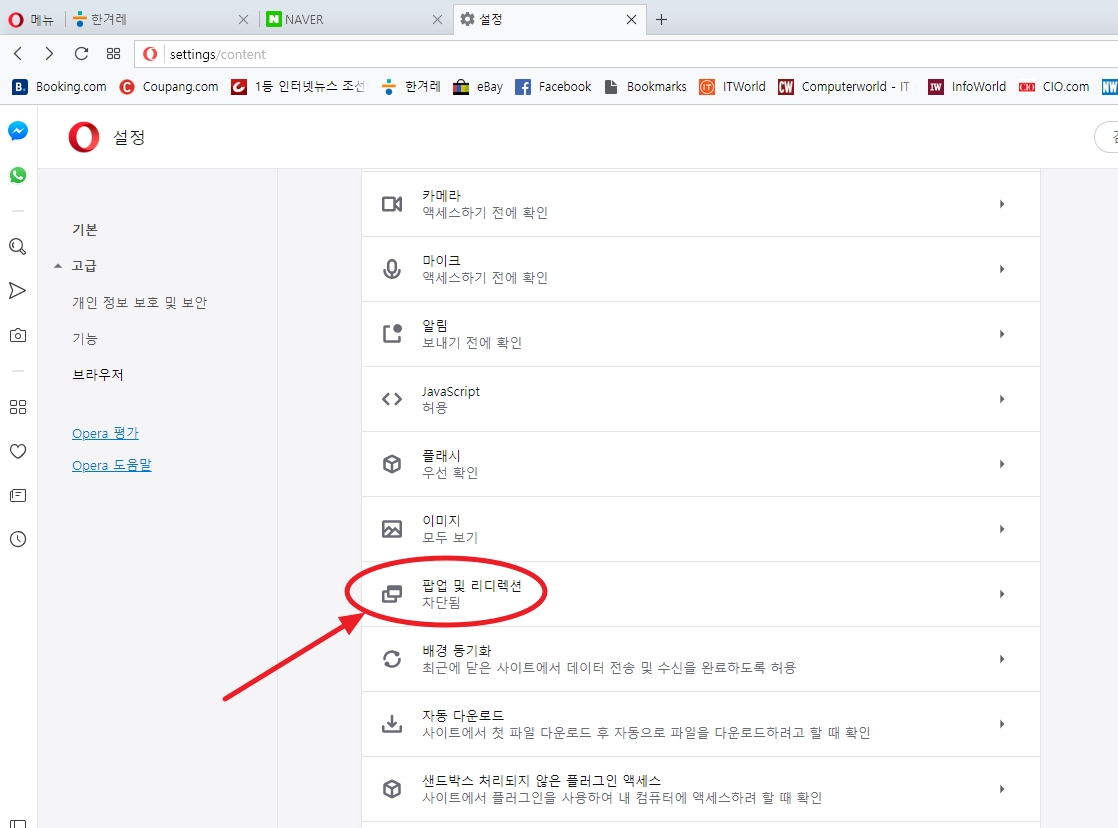The height and width of the screenshot is (828, 1118).
Task: Open the Opera 메뉴 button
Action: point(31,20)
